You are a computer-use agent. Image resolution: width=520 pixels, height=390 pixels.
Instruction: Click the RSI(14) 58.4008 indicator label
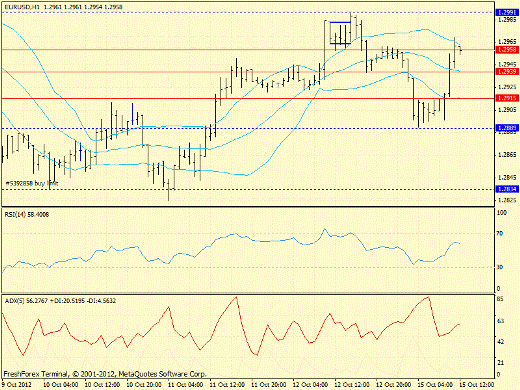pyautogui.click(x=27, y=215)
